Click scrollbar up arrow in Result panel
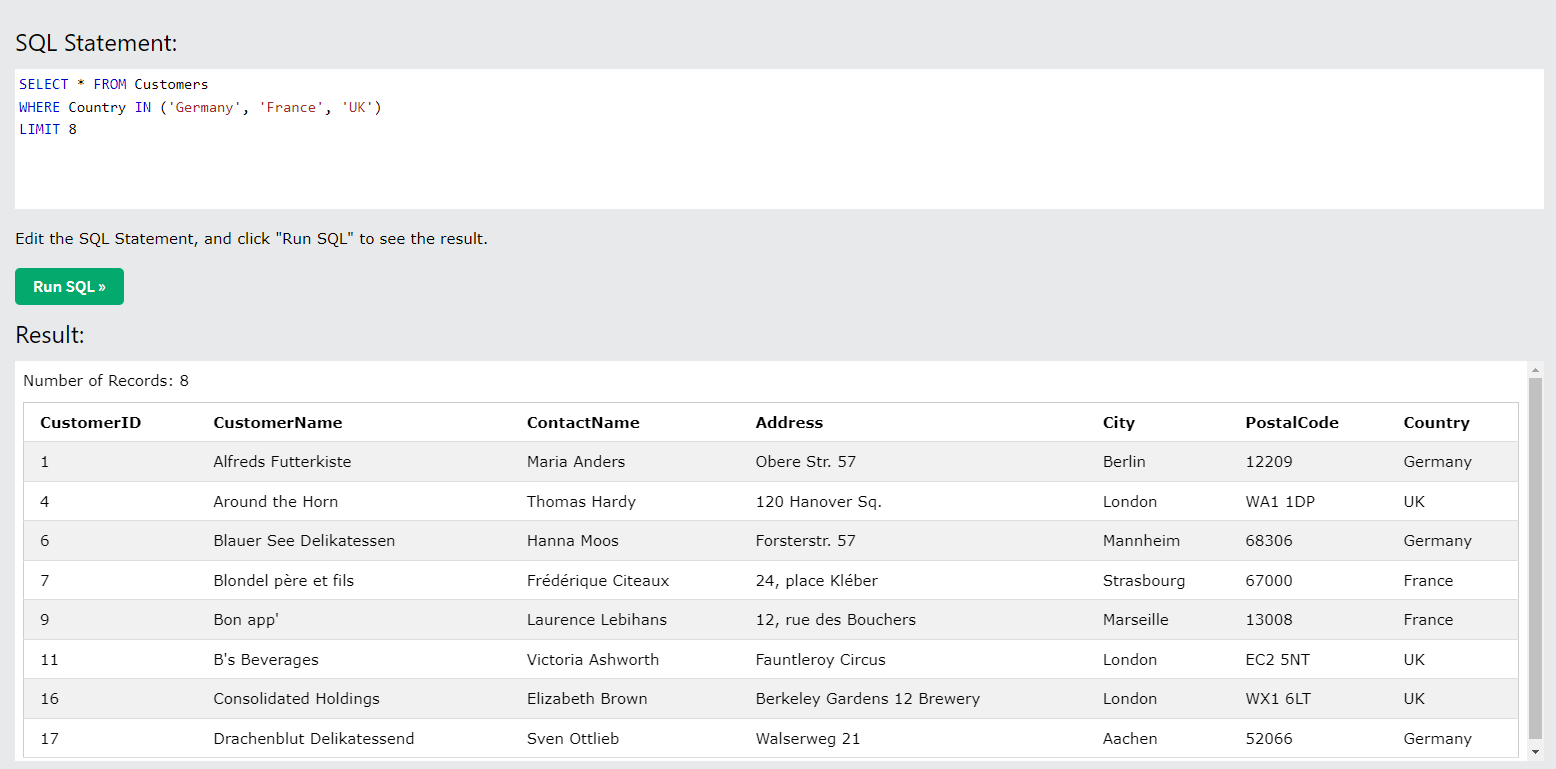The width and height of the screenshot is (1556, 769). [1536, 370]
